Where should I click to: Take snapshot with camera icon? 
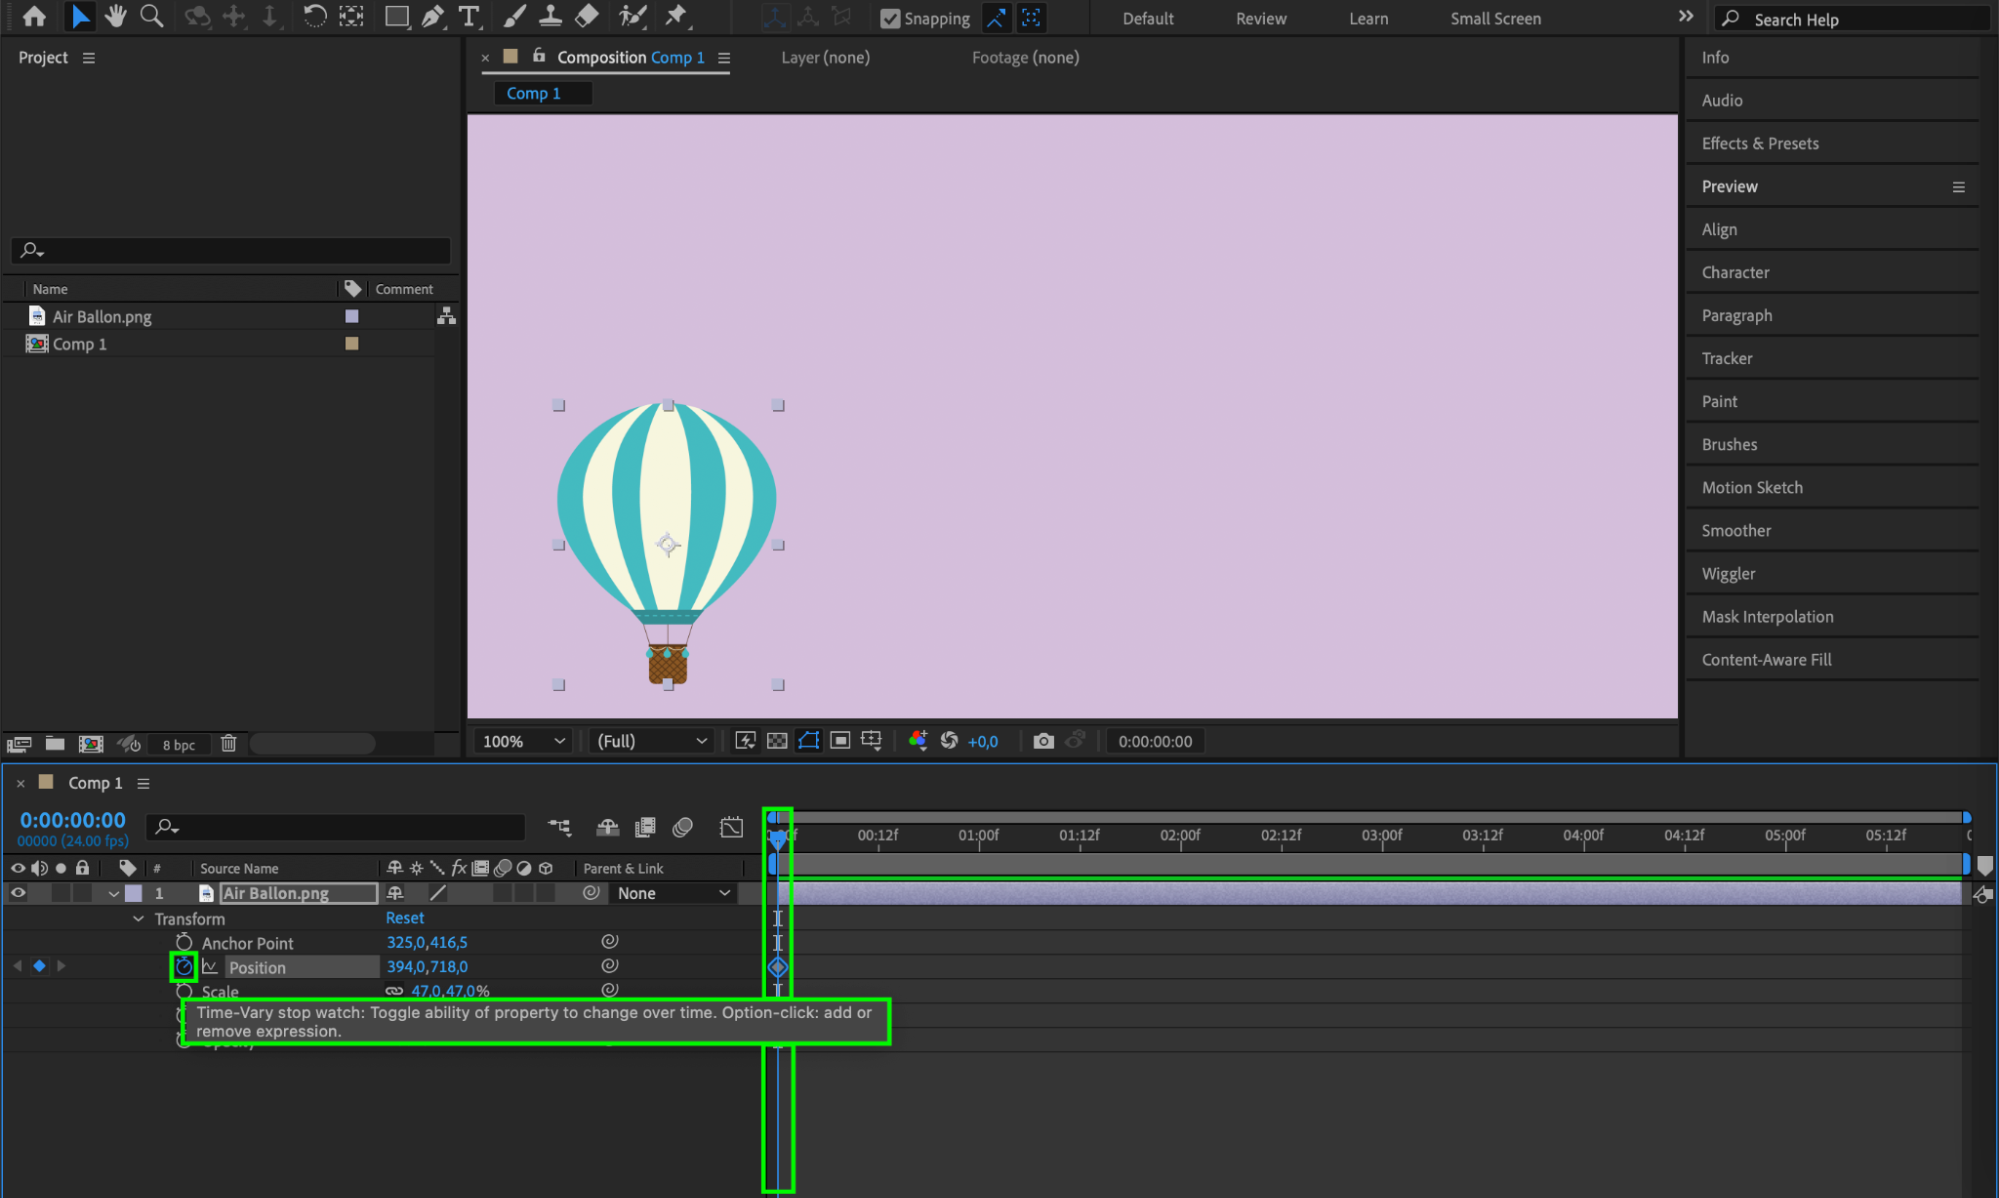tap(1043, 741)
